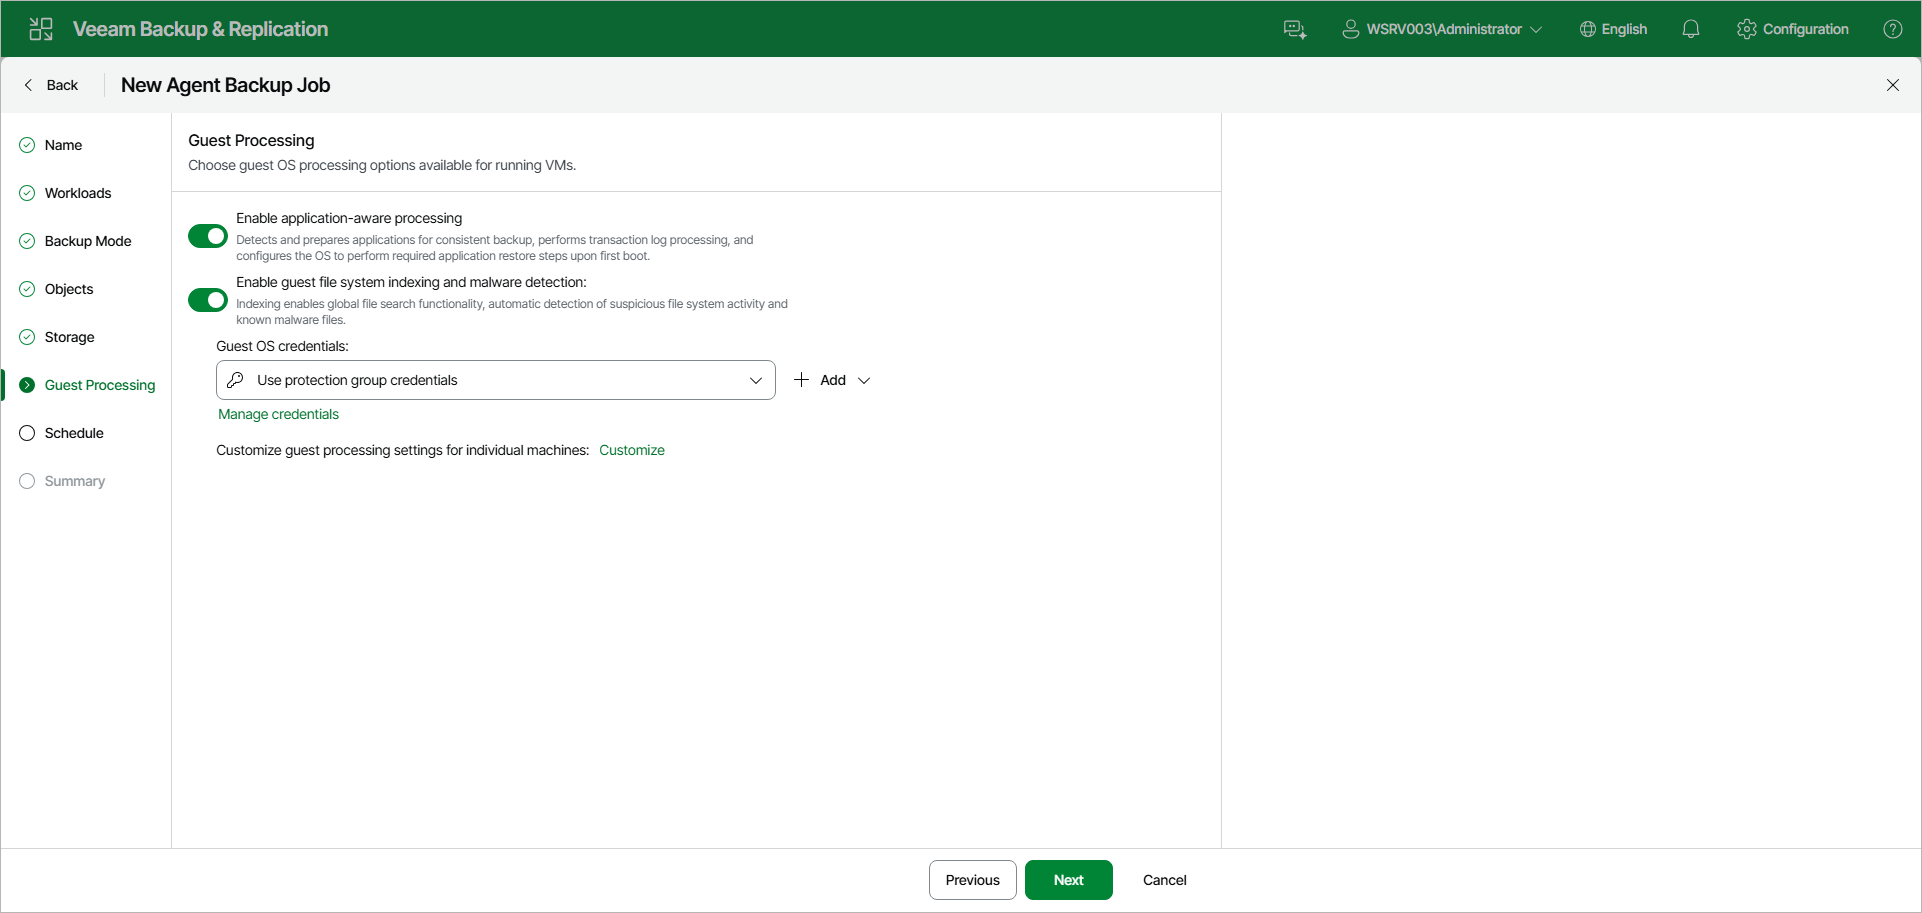Click the Backup Mode step checkmark icon
The height and width of the screenshot is (913, 1922).
(27, 241)
